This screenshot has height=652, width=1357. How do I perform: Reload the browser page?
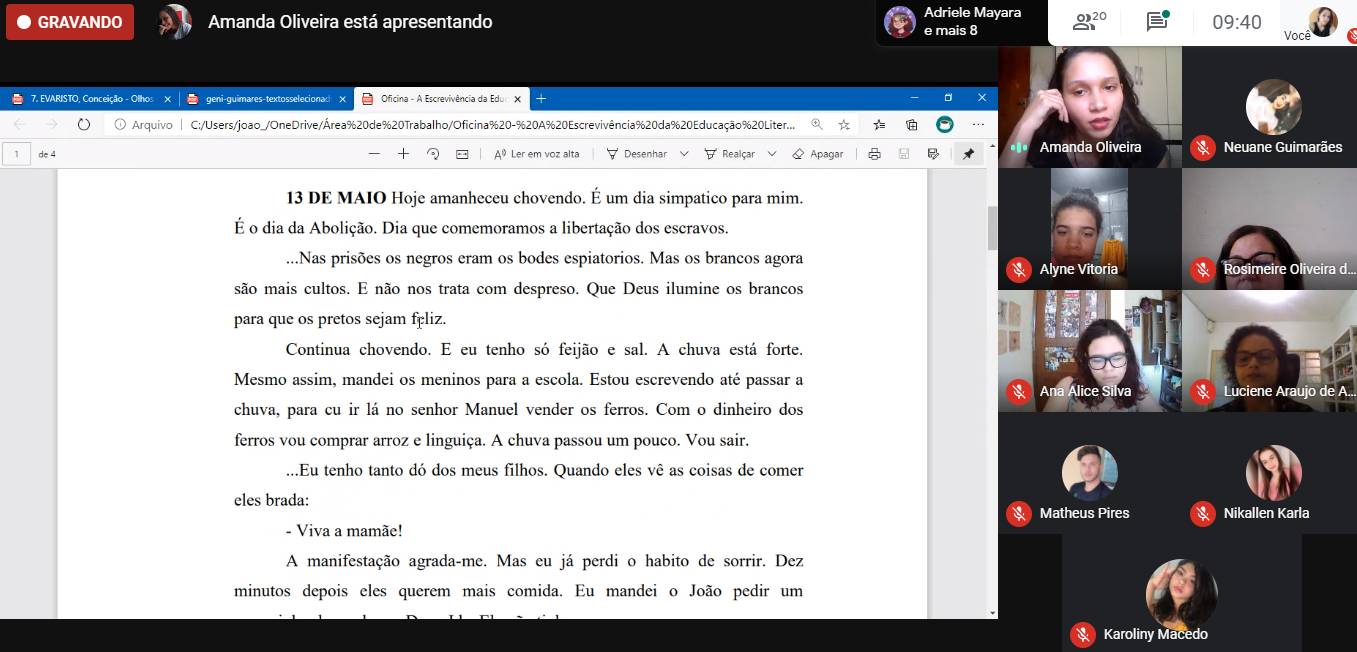coord(84,125)
